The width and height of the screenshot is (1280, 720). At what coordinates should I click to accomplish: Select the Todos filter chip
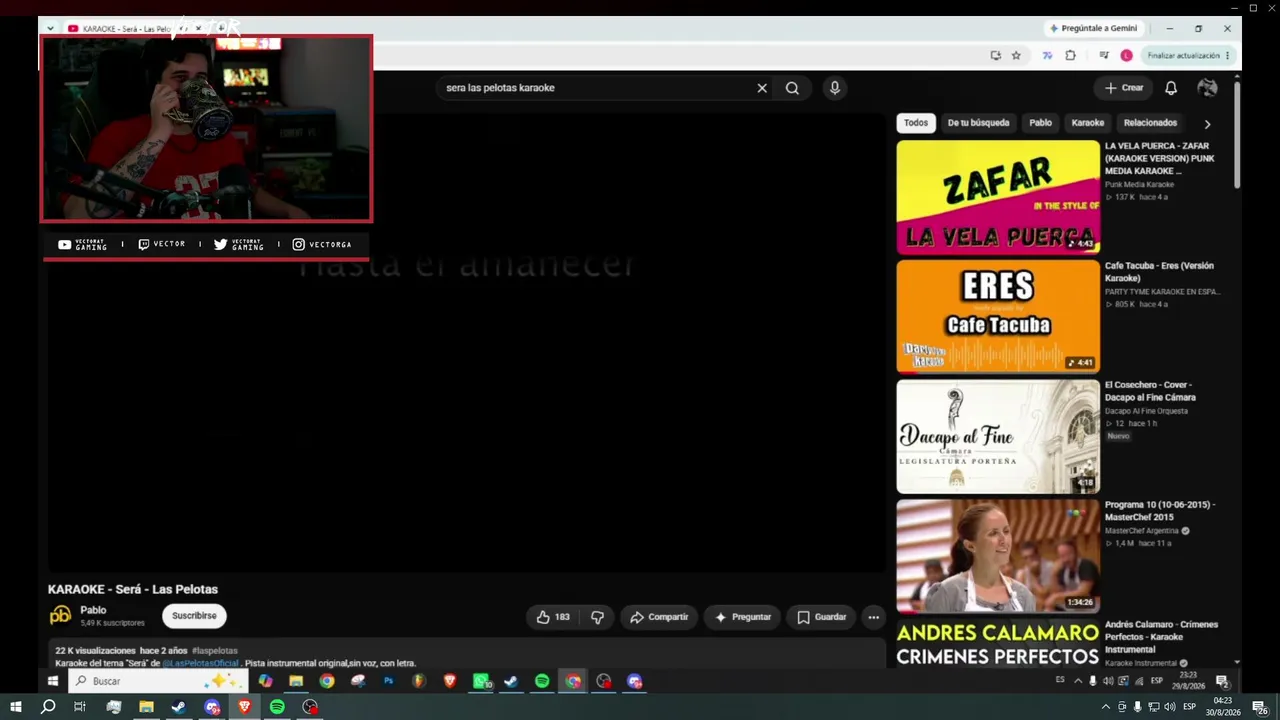(916, 123)
